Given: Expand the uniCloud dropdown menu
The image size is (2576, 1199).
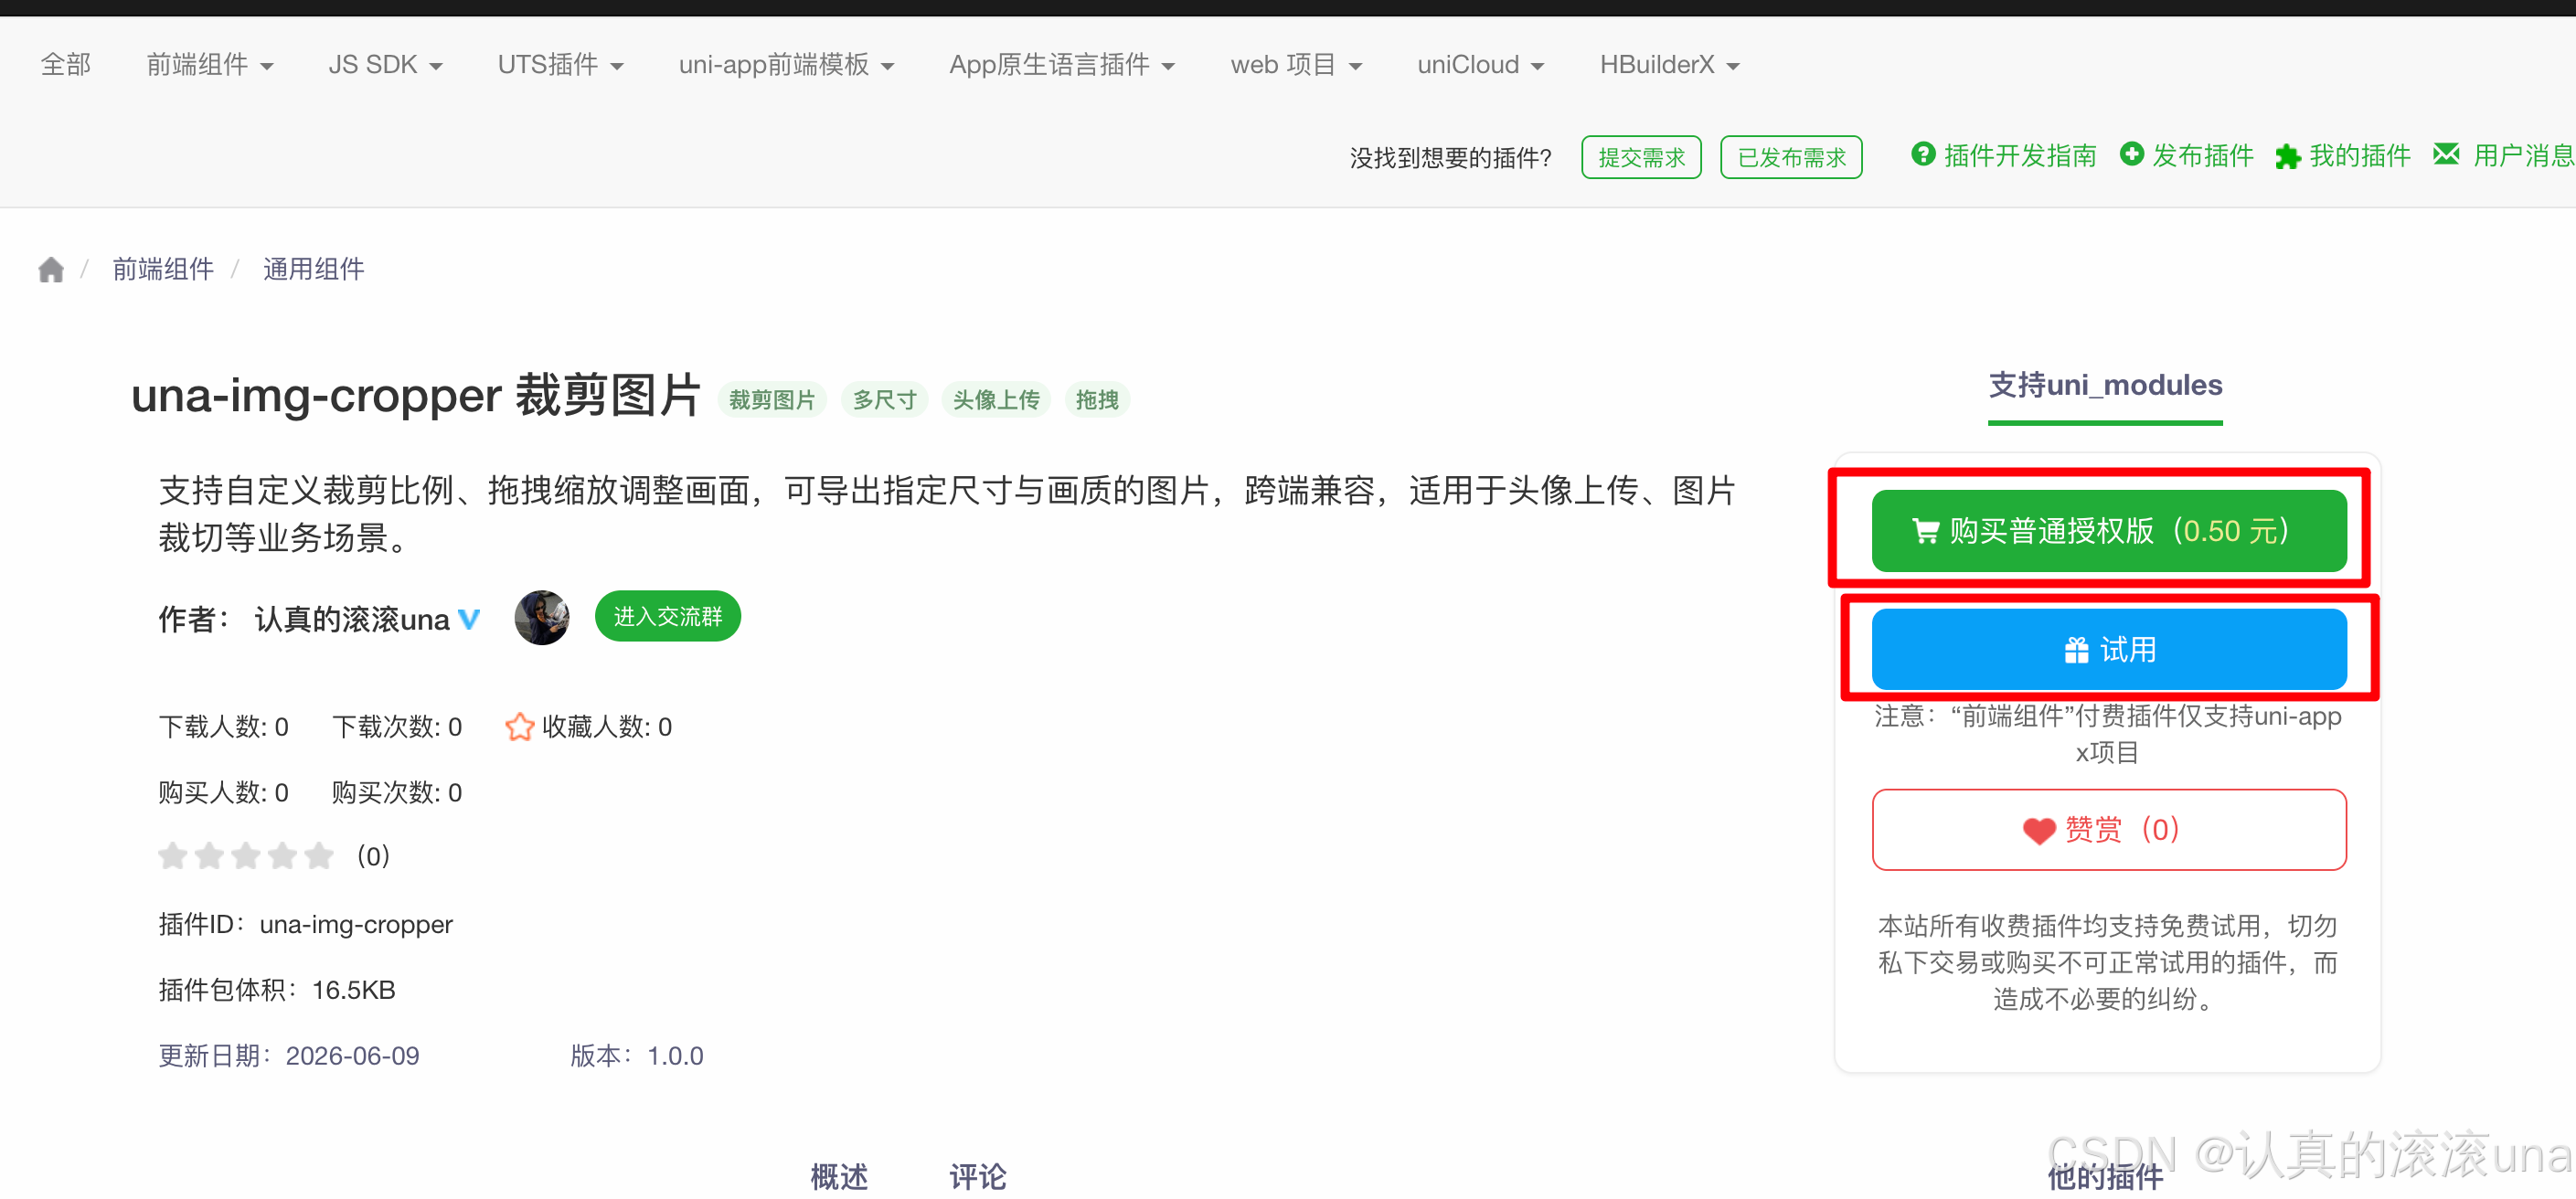Looking at the screenshot, I should pyautogui.click(x=1480, y=65).
